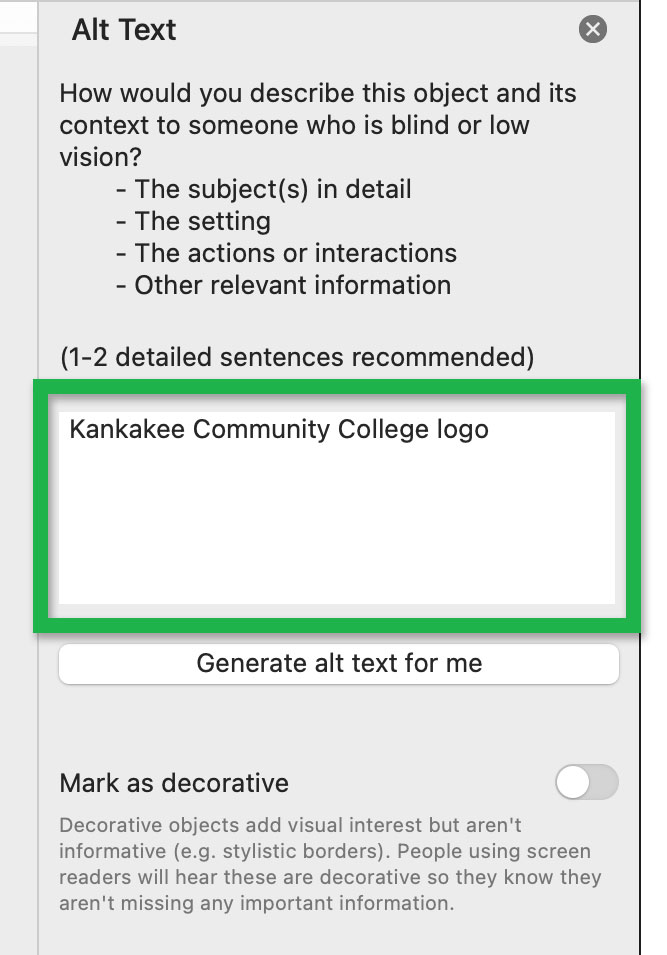Enable the Mark as decorative toggle
Image resolution: width=667 pixels, height=955 pixels.
[586, 783]
